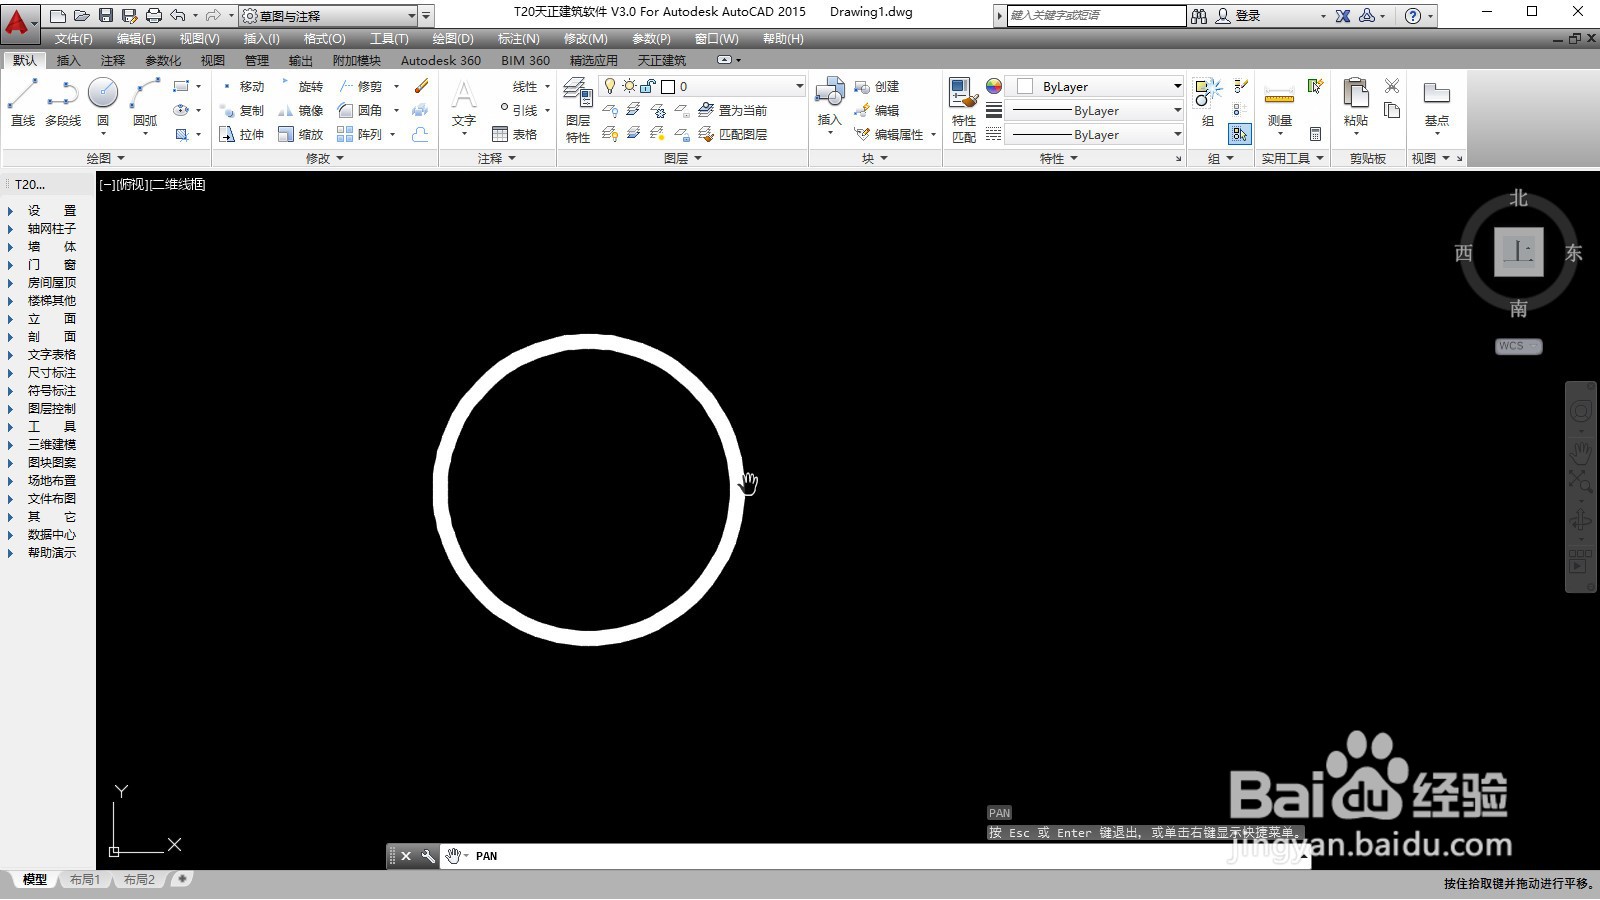Viewport: 1600px width, 900px height.
Task: Open the 文件(F) menu
Action: (x=74, y=39)
